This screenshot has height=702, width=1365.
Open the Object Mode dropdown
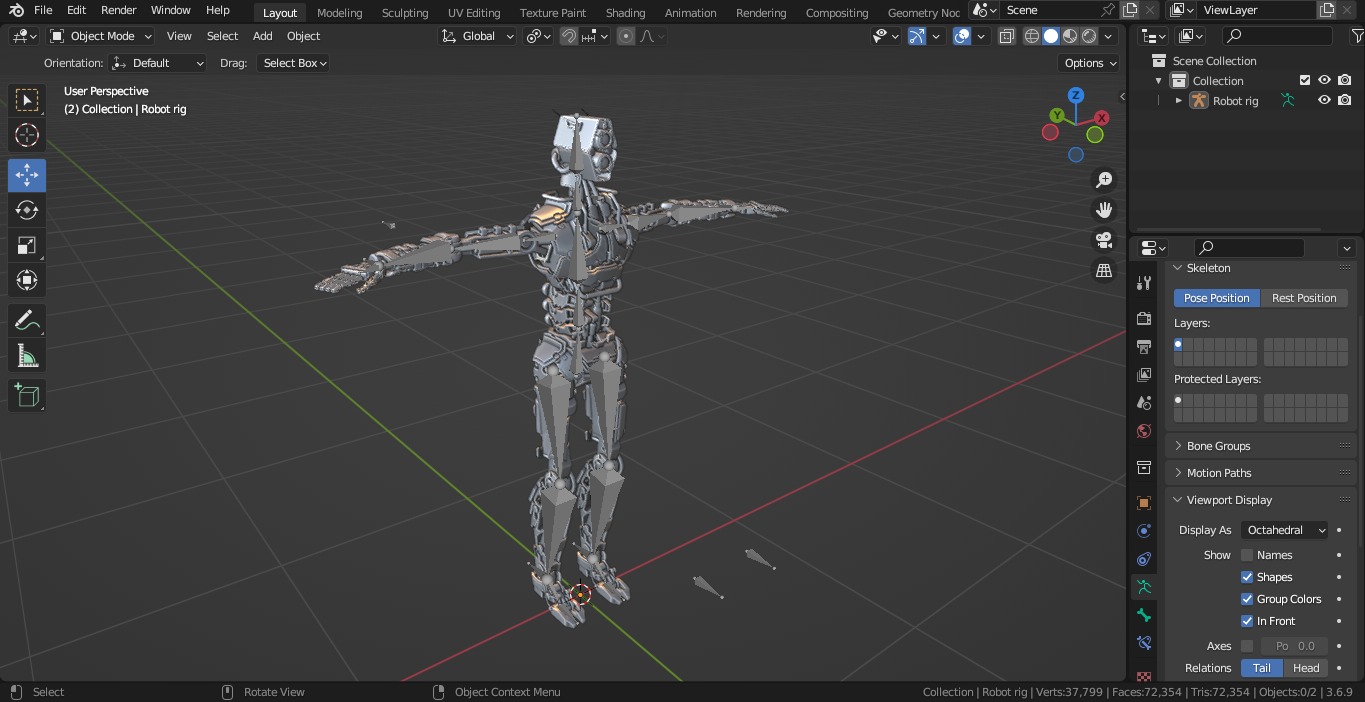101,36
